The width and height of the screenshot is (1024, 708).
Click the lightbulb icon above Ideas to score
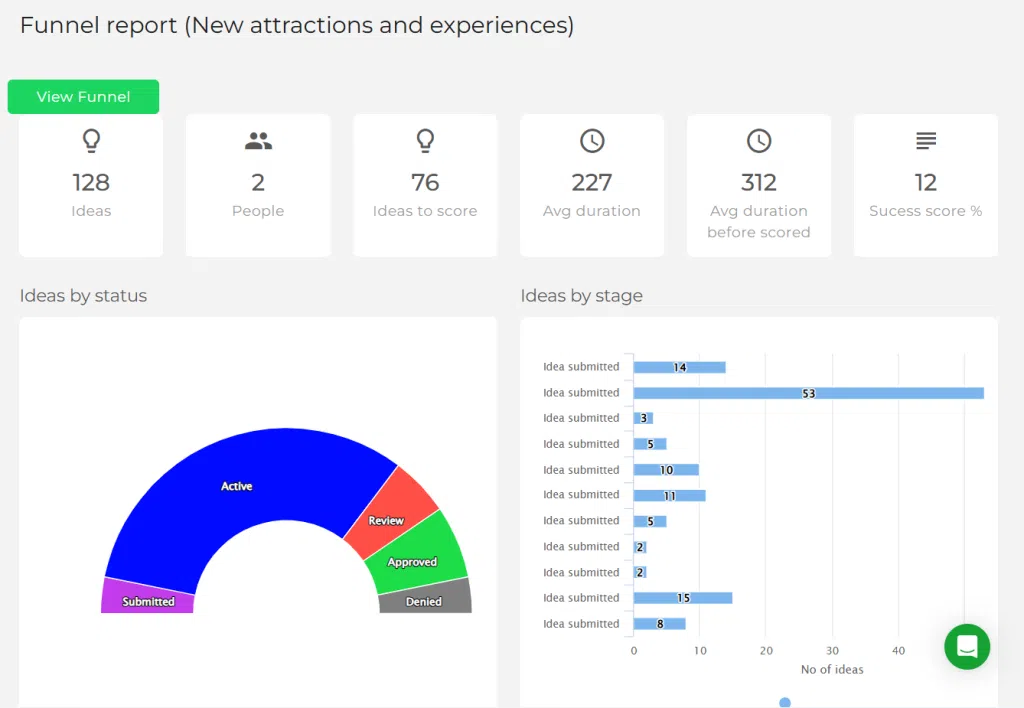coord(425,140)
